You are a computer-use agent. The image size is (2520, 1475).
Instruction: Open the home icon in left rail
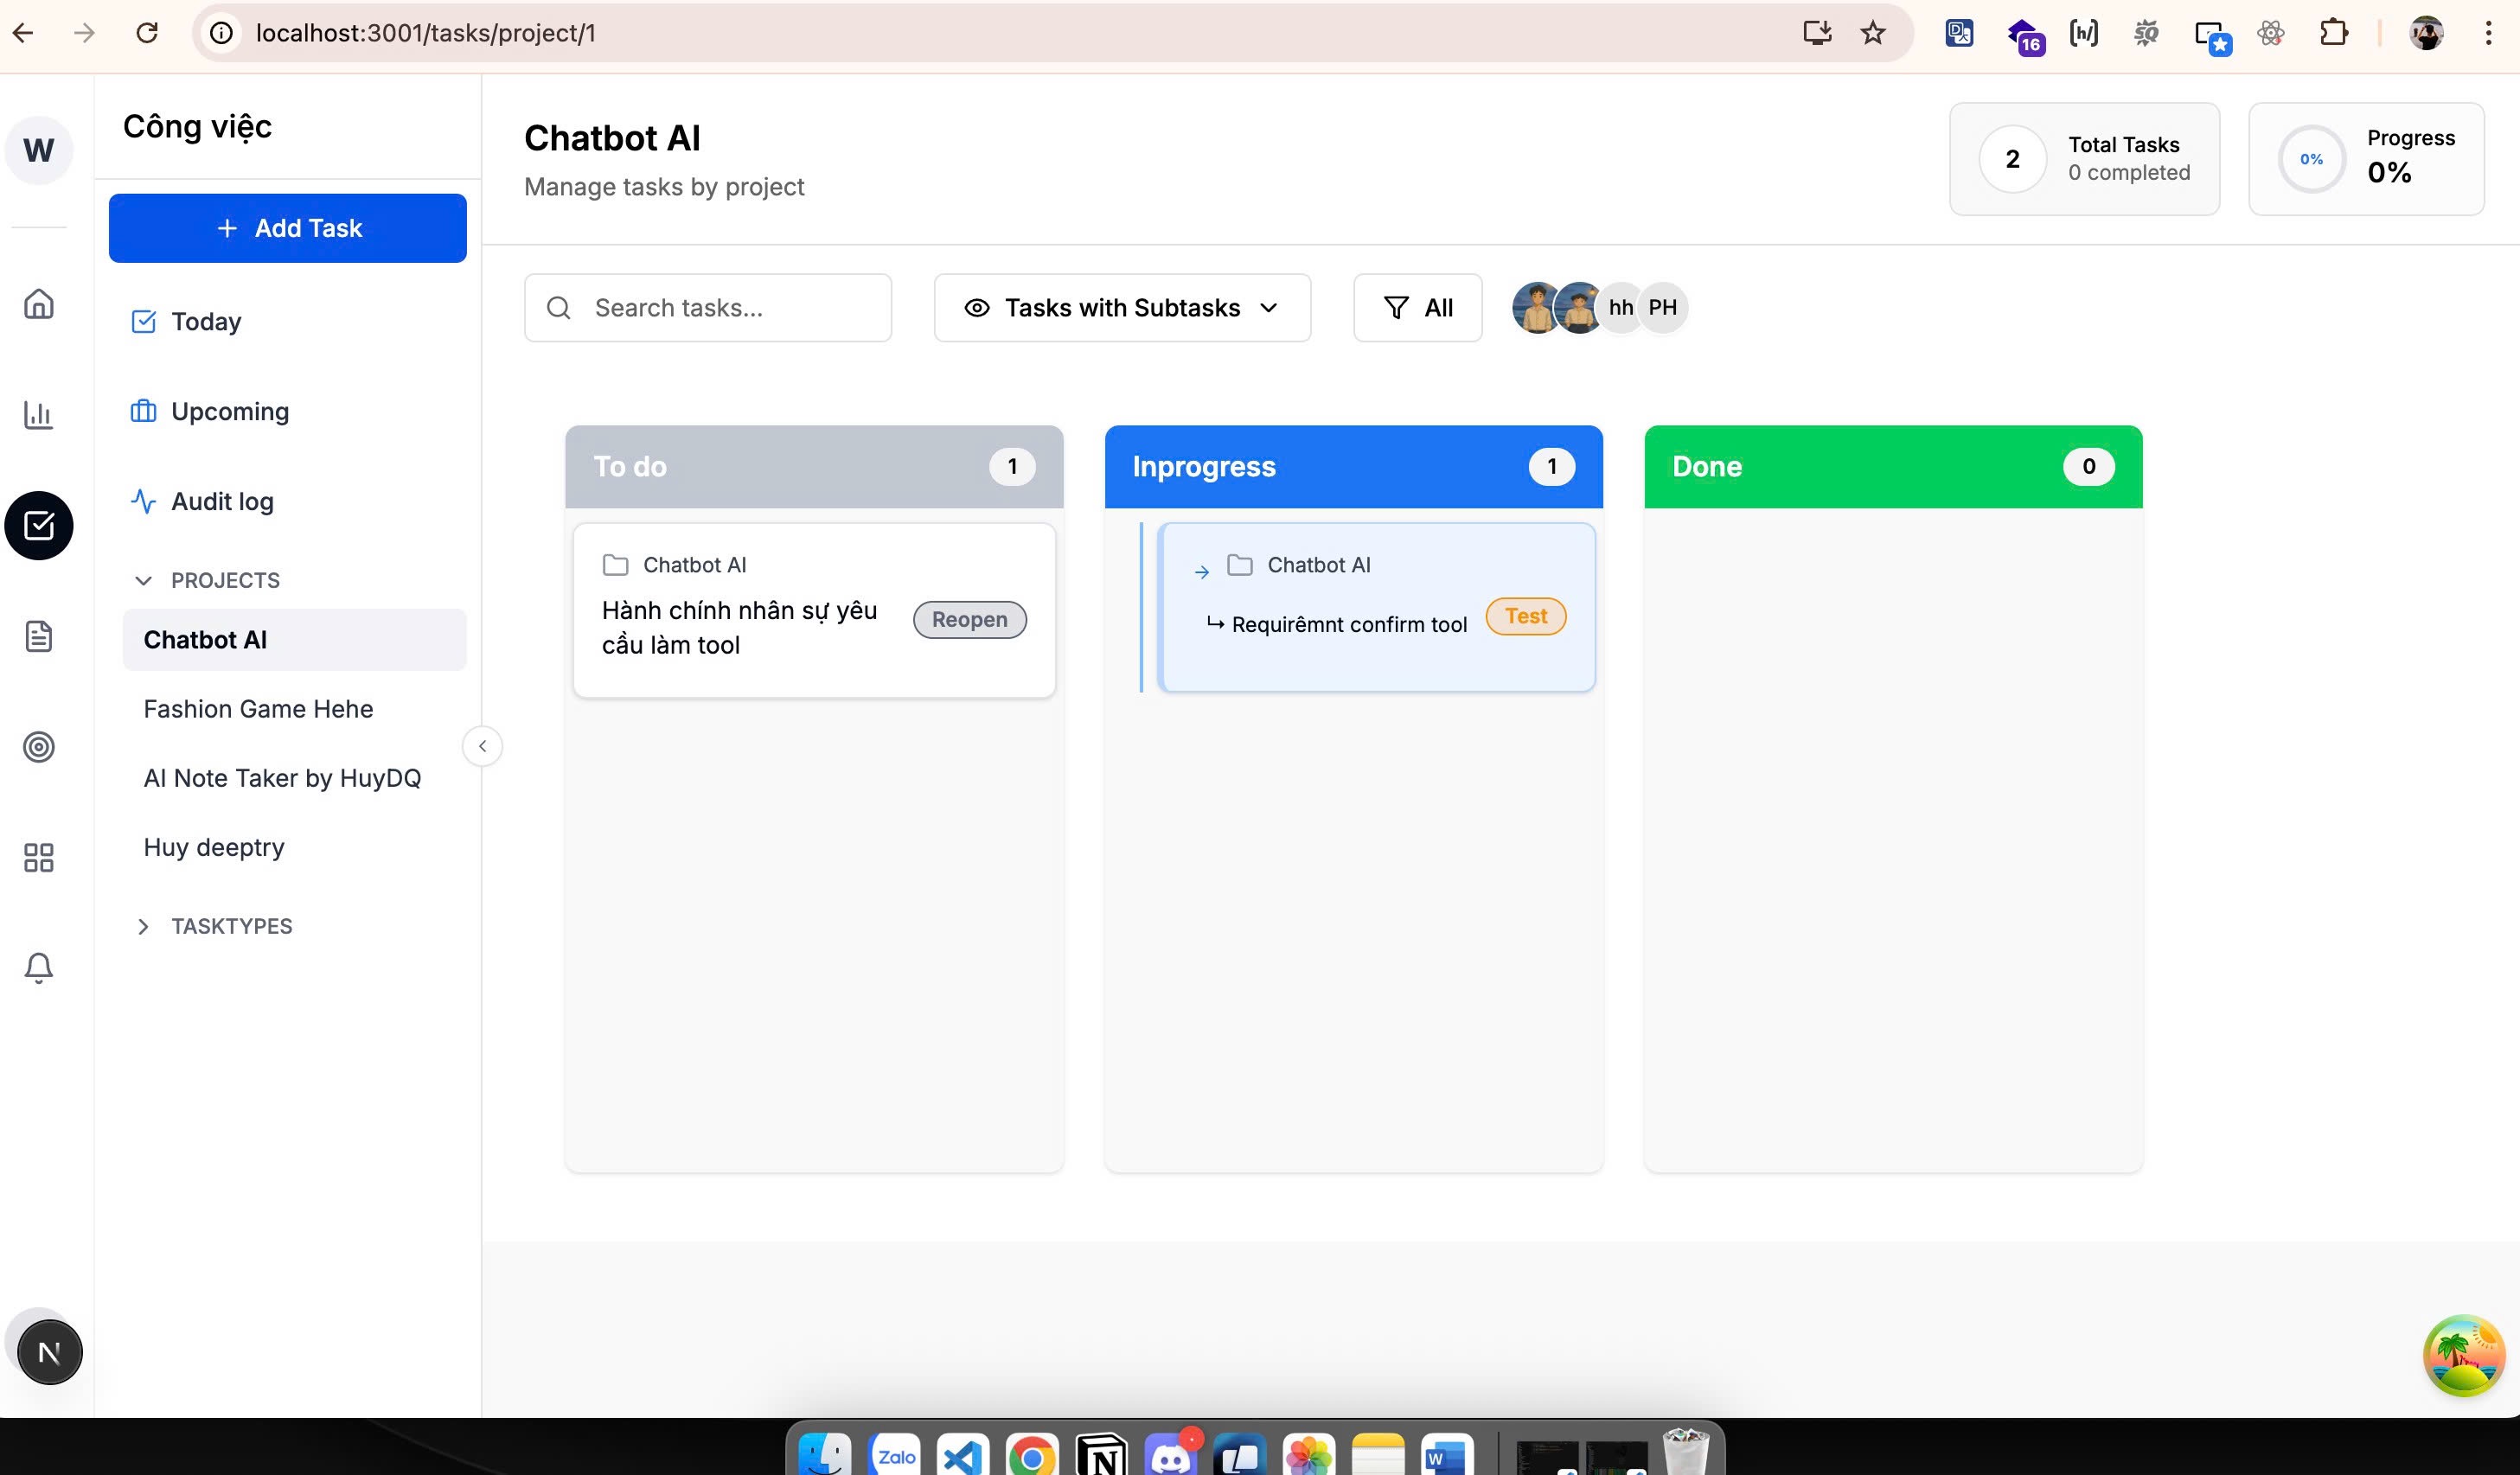[x=39, y=303]
